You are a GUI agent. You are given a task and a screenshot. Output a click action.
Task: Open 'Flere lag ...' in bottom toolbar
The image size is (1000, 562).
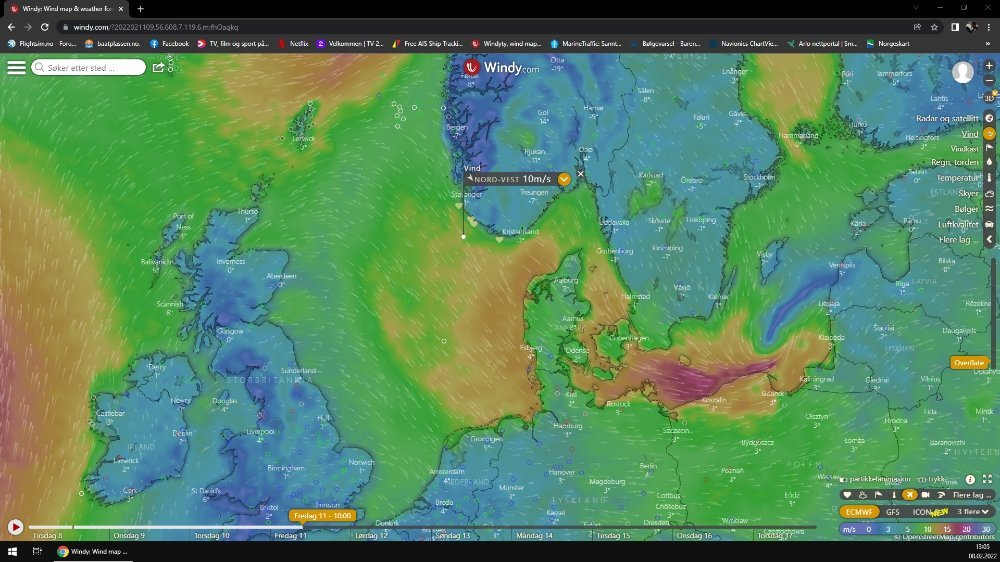coord(972,495)
